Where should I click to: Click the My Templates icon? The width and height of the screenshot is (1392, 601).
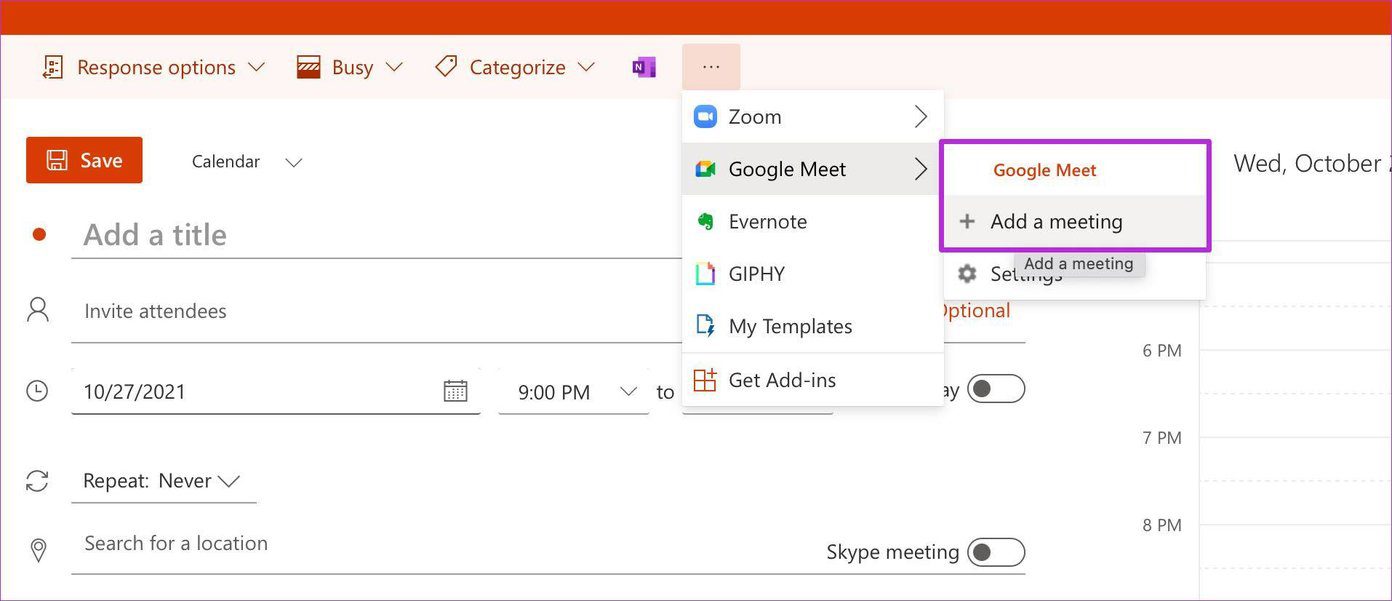point(706,326)
